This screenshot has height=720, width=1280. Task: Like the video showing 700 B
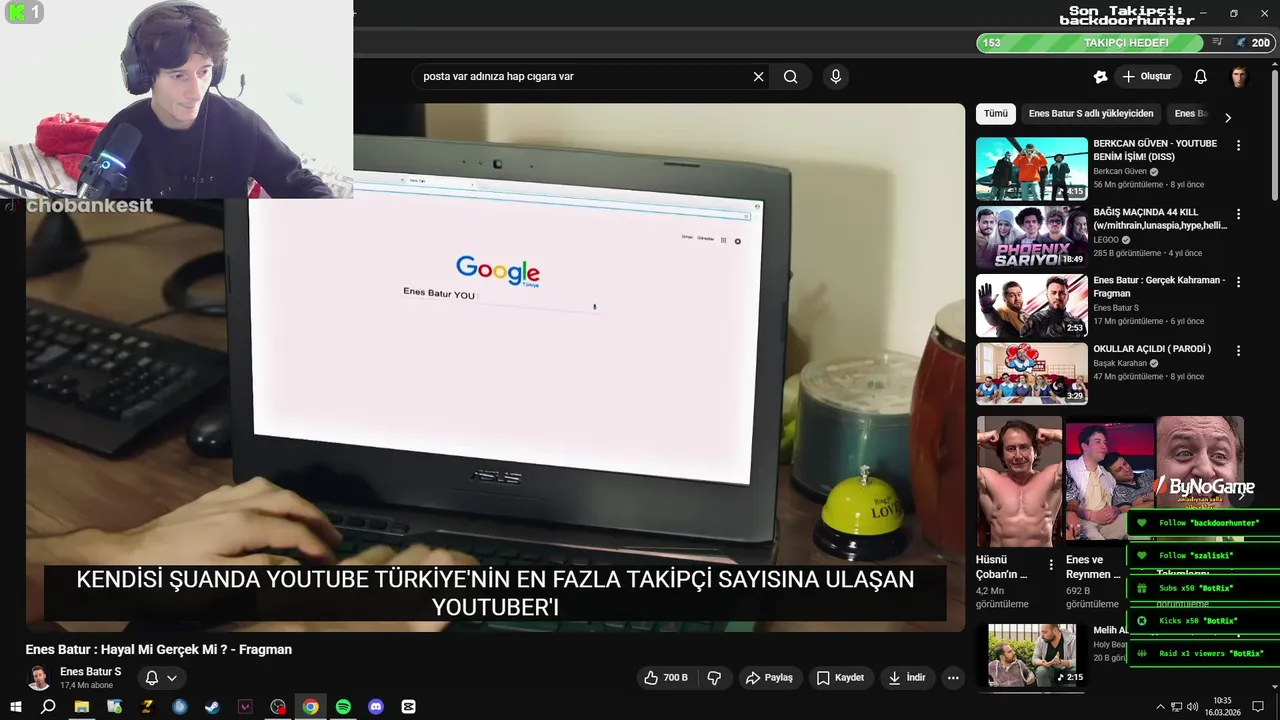(x=666, y=678)
